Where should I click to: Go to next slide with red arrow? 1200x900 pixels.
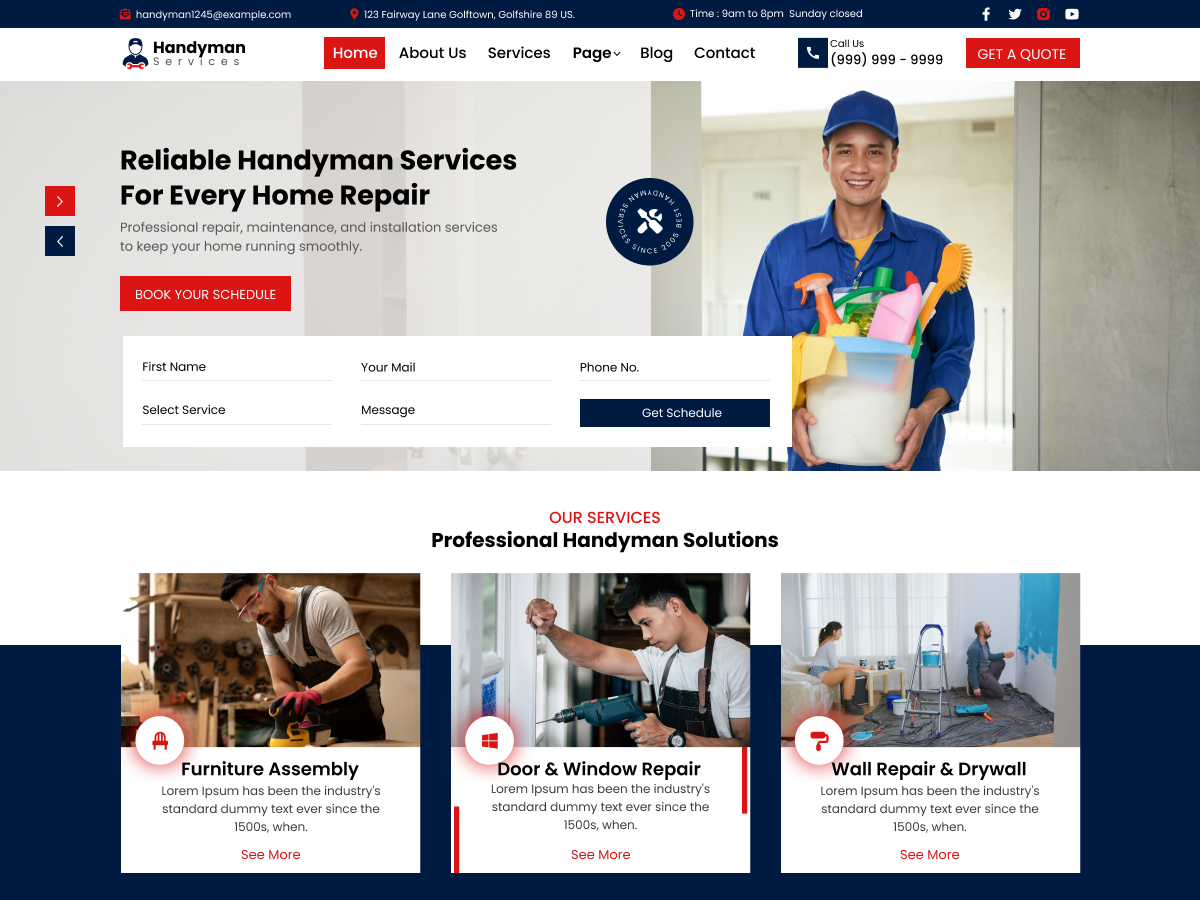60,201
